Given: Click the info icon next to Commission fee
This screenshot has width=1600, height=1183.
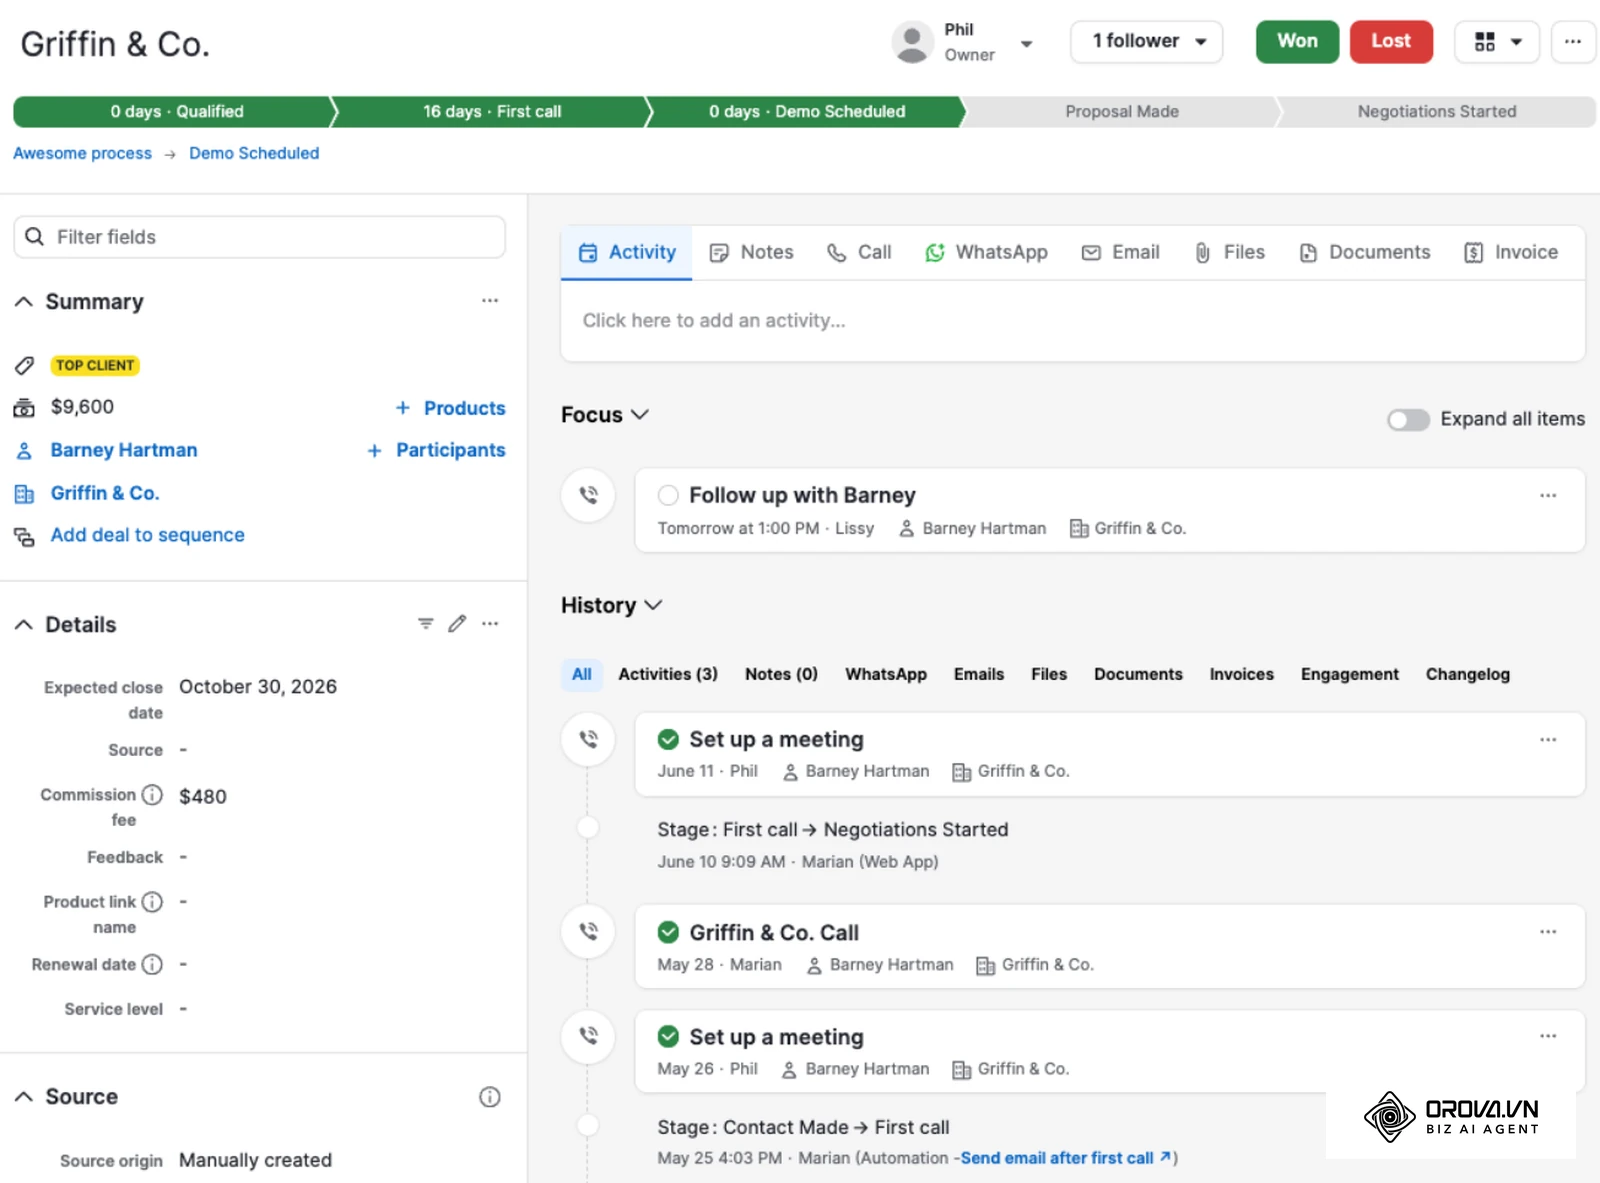Looking at the screenshot, I should click(x=152, y=795).
